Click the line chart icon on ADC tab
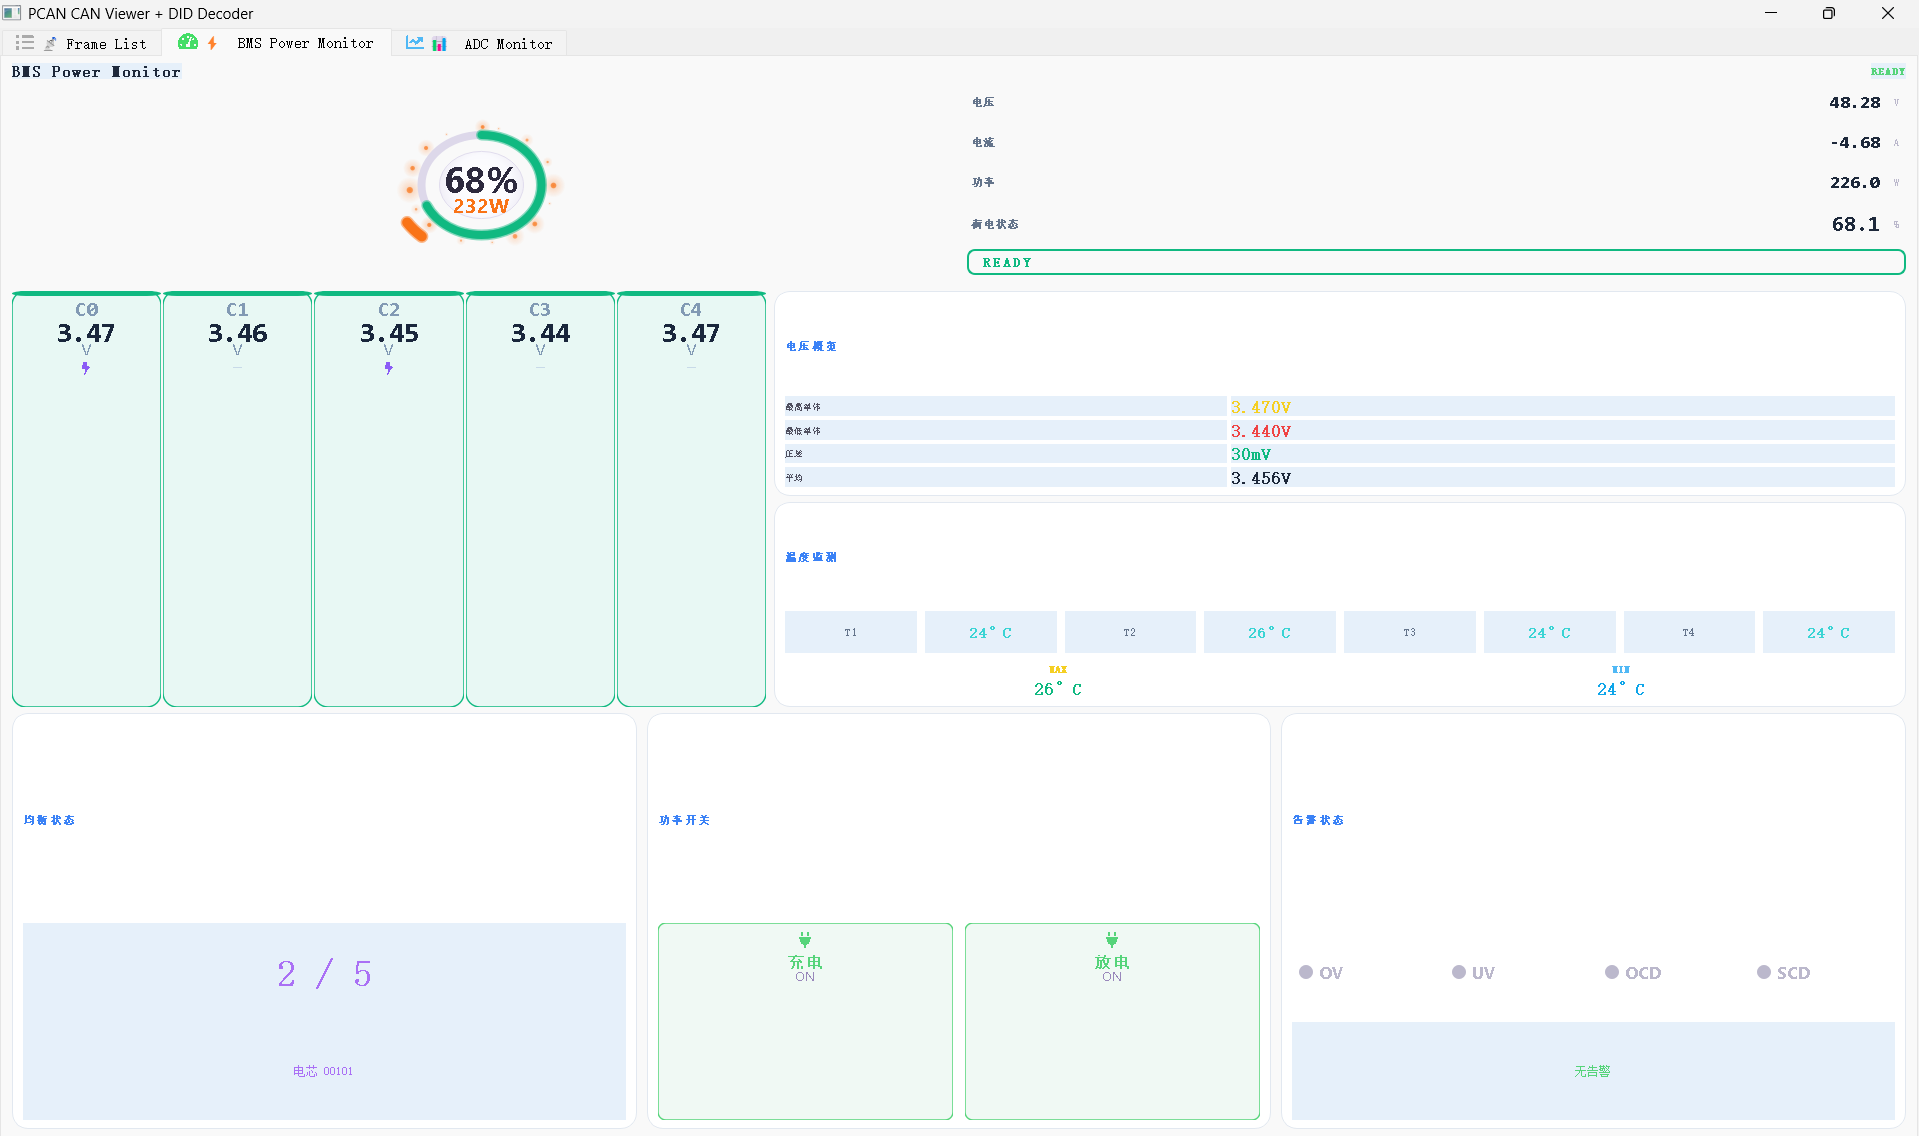The image size is (1919, 1136). pos(414,42)
